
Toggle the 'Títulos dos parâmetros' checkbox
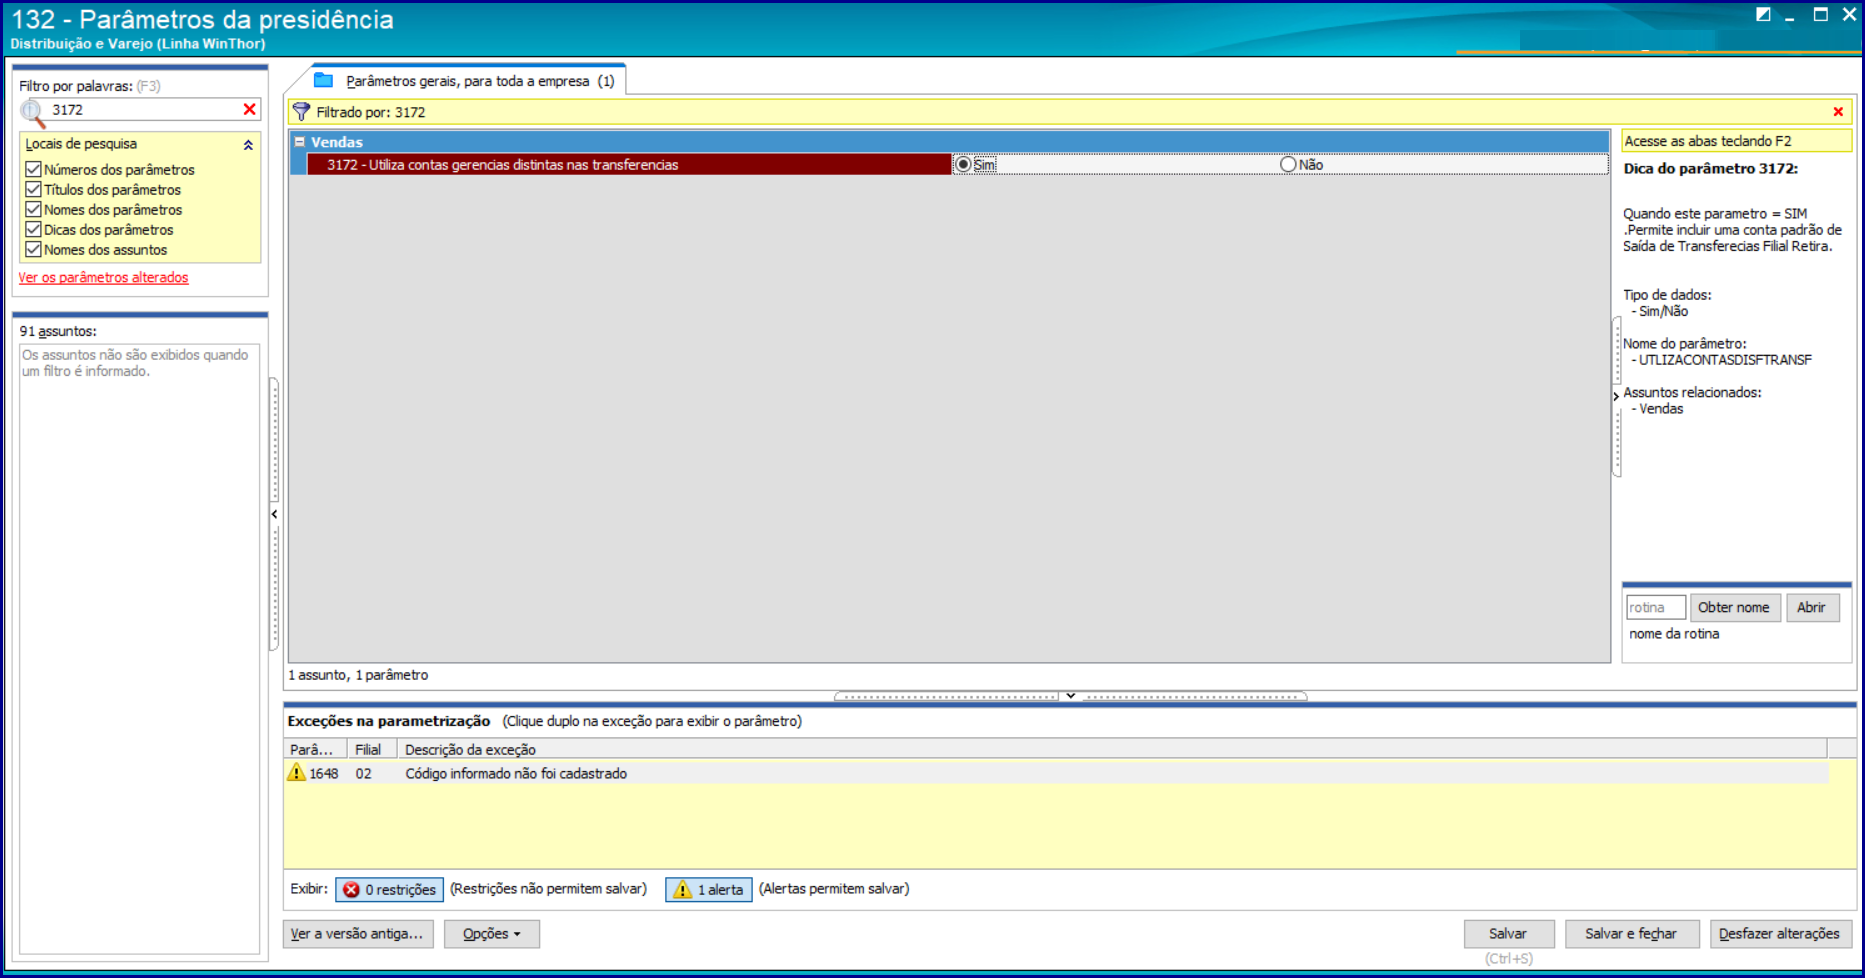[33, 189]
